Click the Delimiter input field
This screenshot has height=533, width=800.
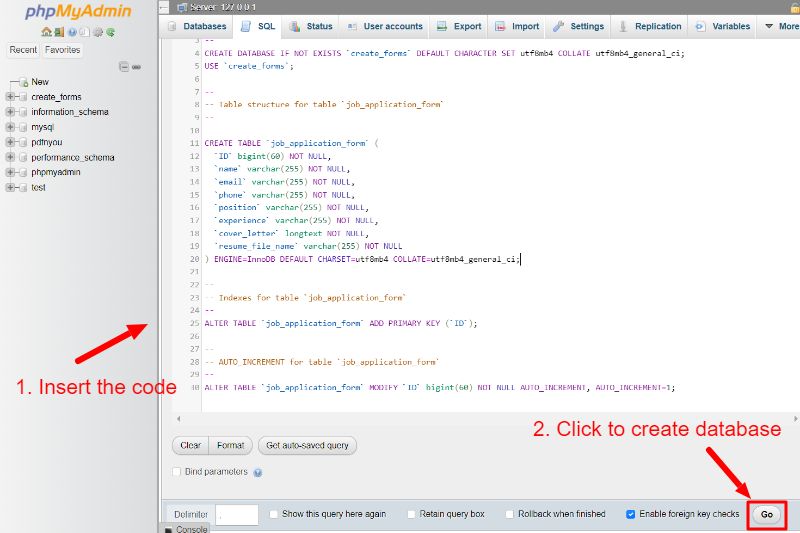[237, 515]
